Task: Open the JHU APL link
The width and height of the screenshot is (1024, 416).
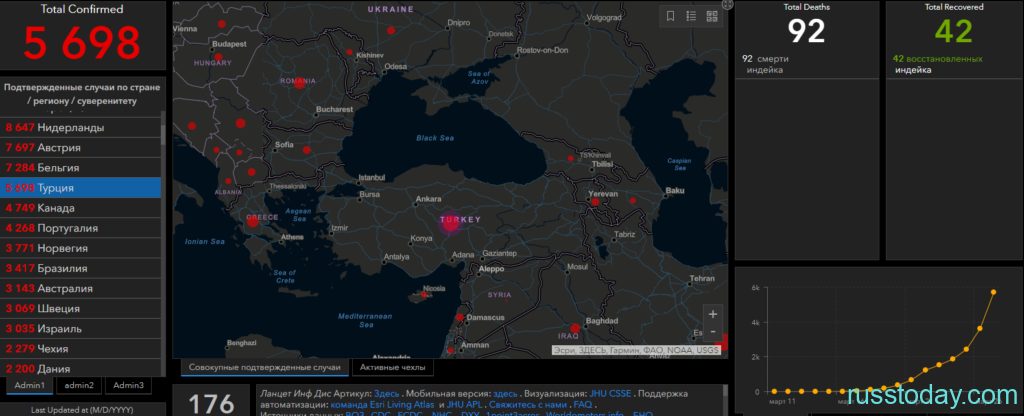Action: coord(464,405)
